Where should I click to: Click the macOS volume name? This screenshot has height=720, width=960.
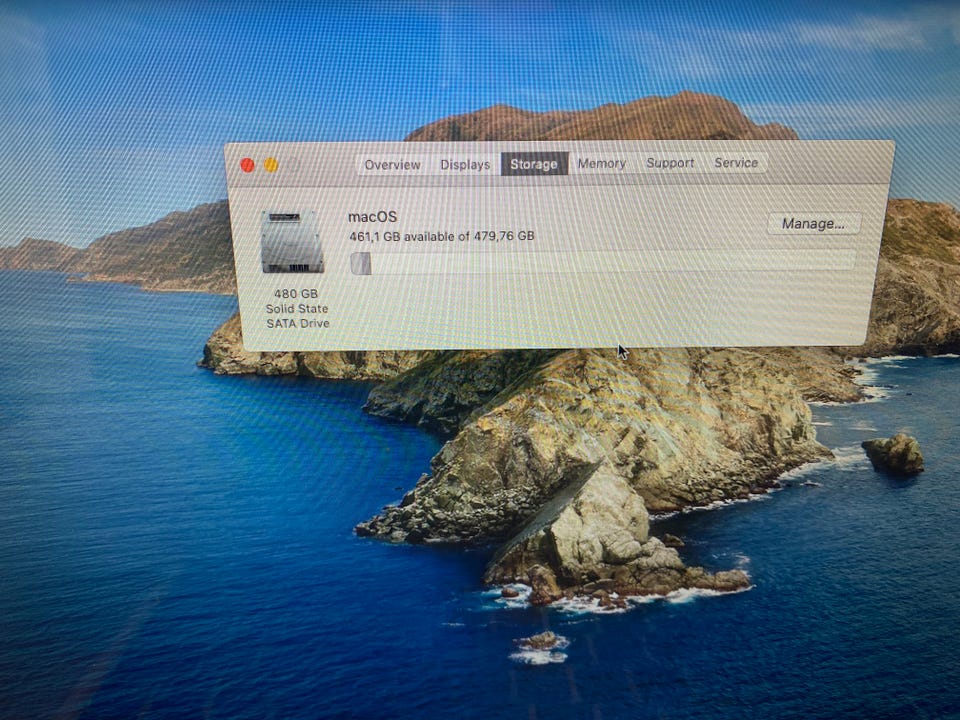point(372,217)
